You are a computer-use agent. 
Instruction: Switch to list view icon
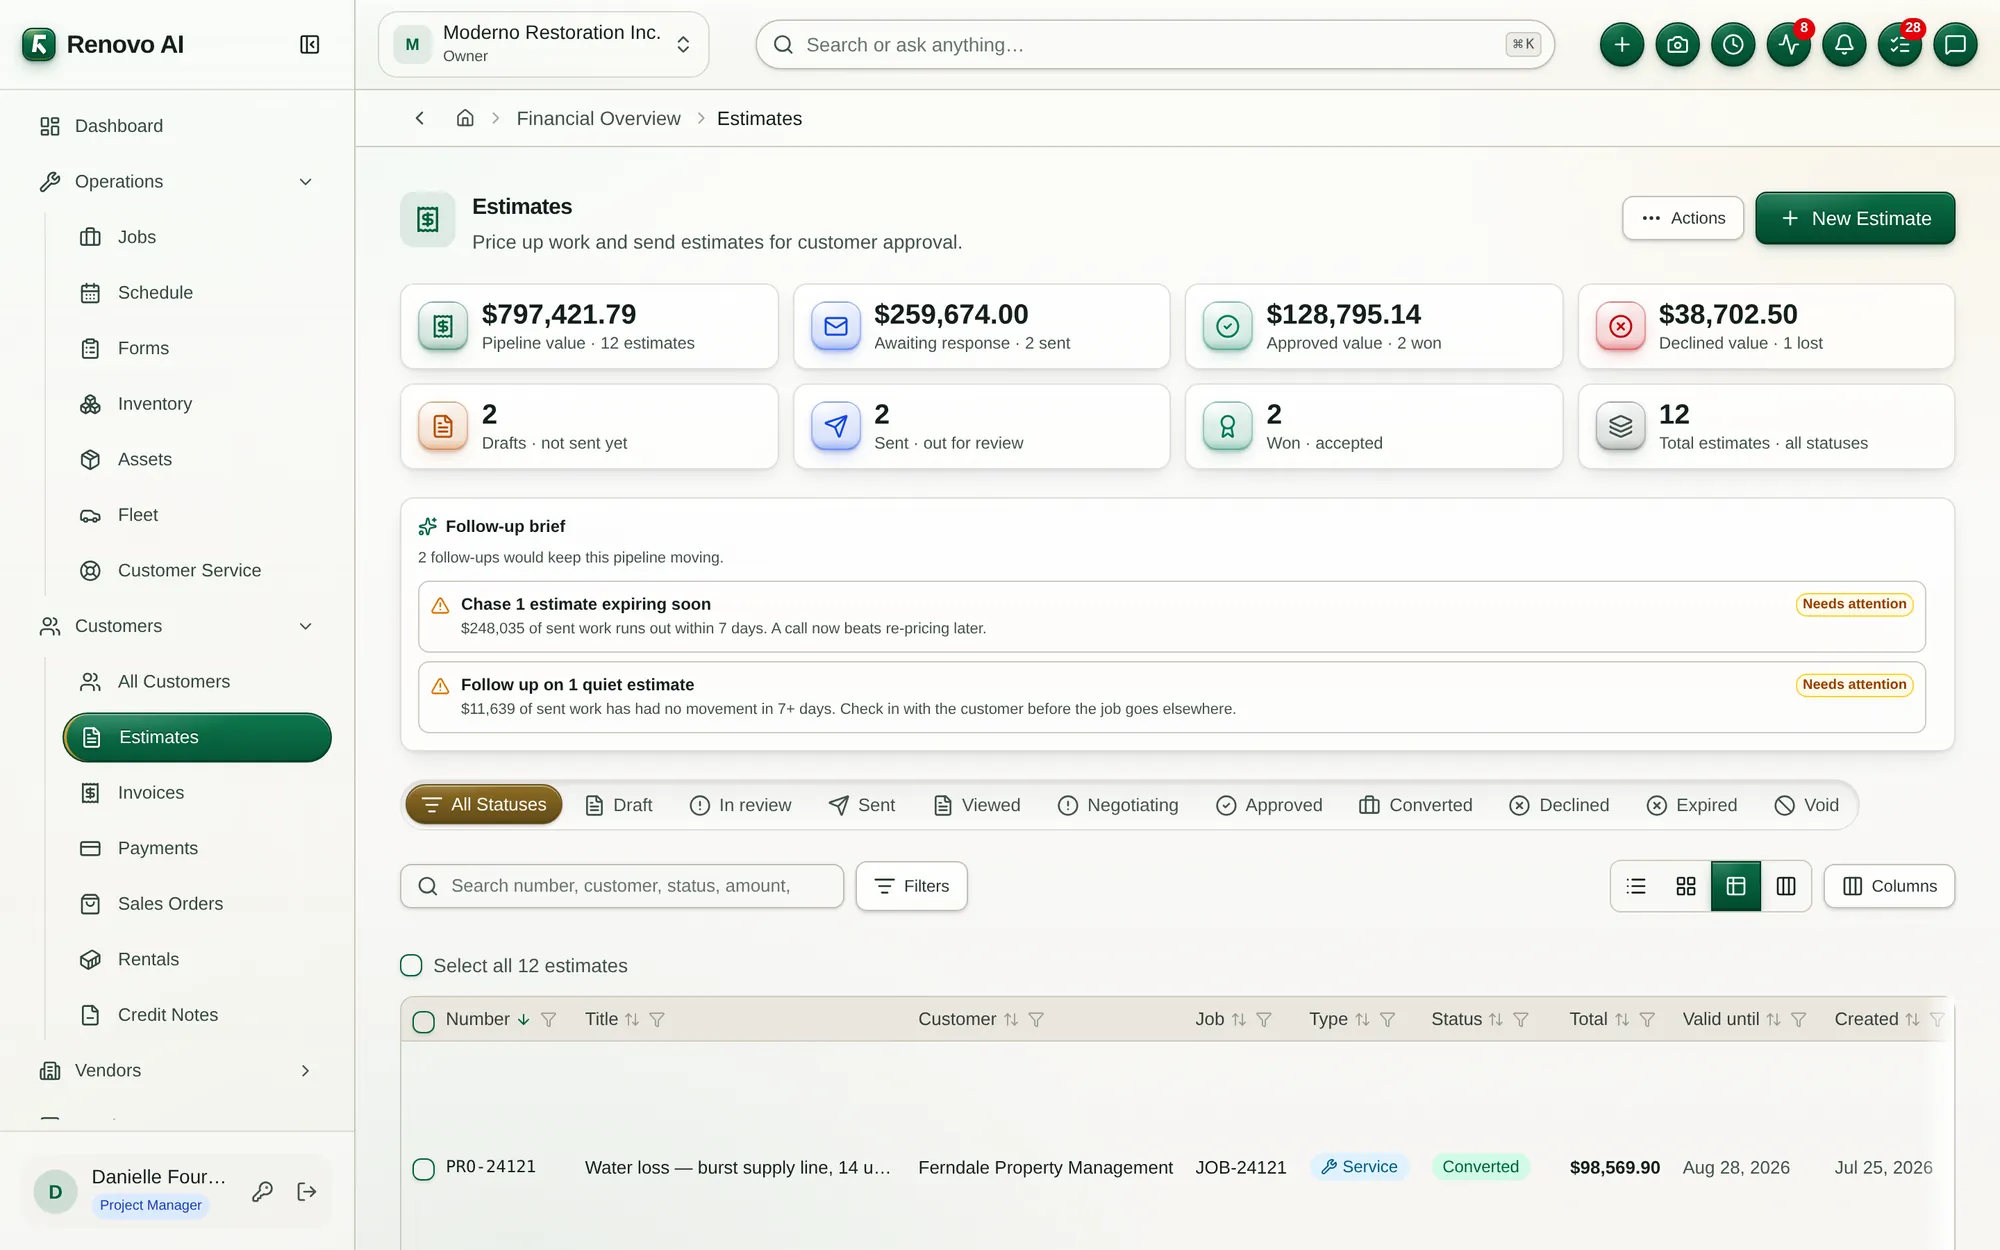(1636, 886)
